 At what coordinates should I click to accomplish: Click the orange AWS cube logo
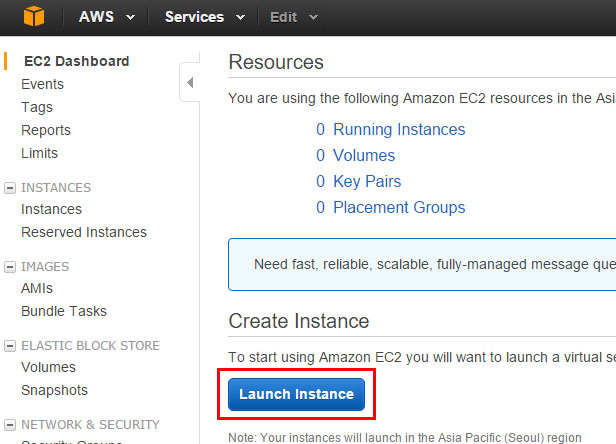[x=34, y=16]
